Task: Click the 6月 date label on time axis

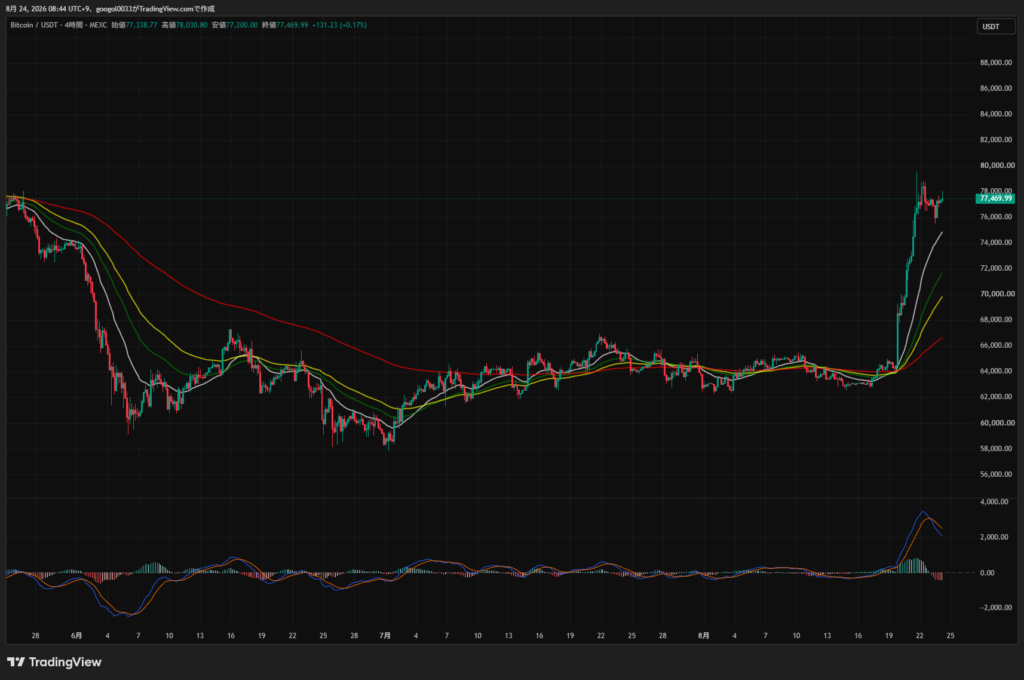Action: click(x=76, y=636)
